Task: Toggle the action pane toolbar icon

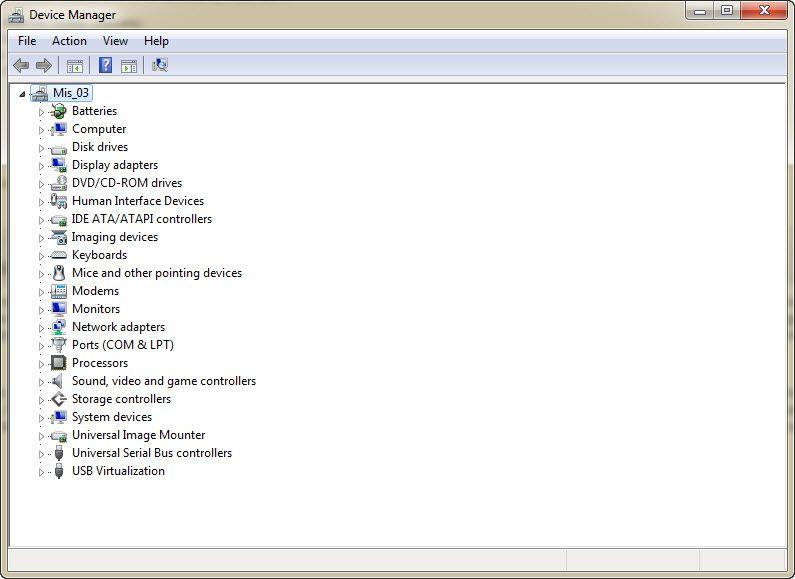Action: pos(129,66)
